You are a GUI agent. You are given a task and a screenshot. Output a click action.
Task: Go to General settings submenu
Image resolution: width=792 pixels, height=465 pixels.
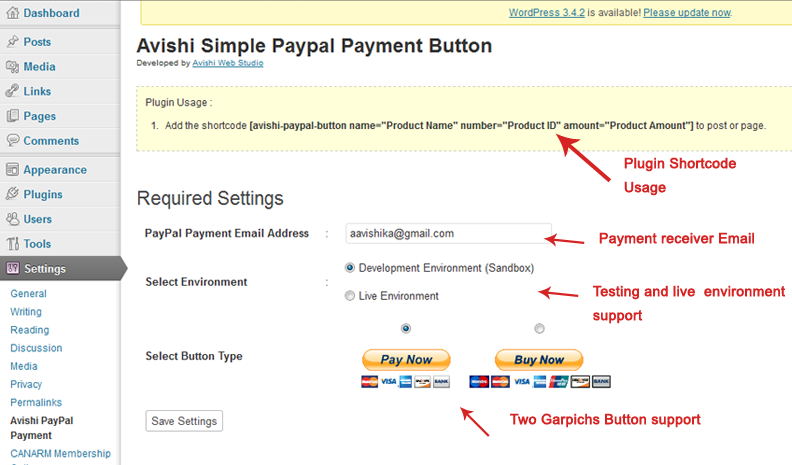28,293
